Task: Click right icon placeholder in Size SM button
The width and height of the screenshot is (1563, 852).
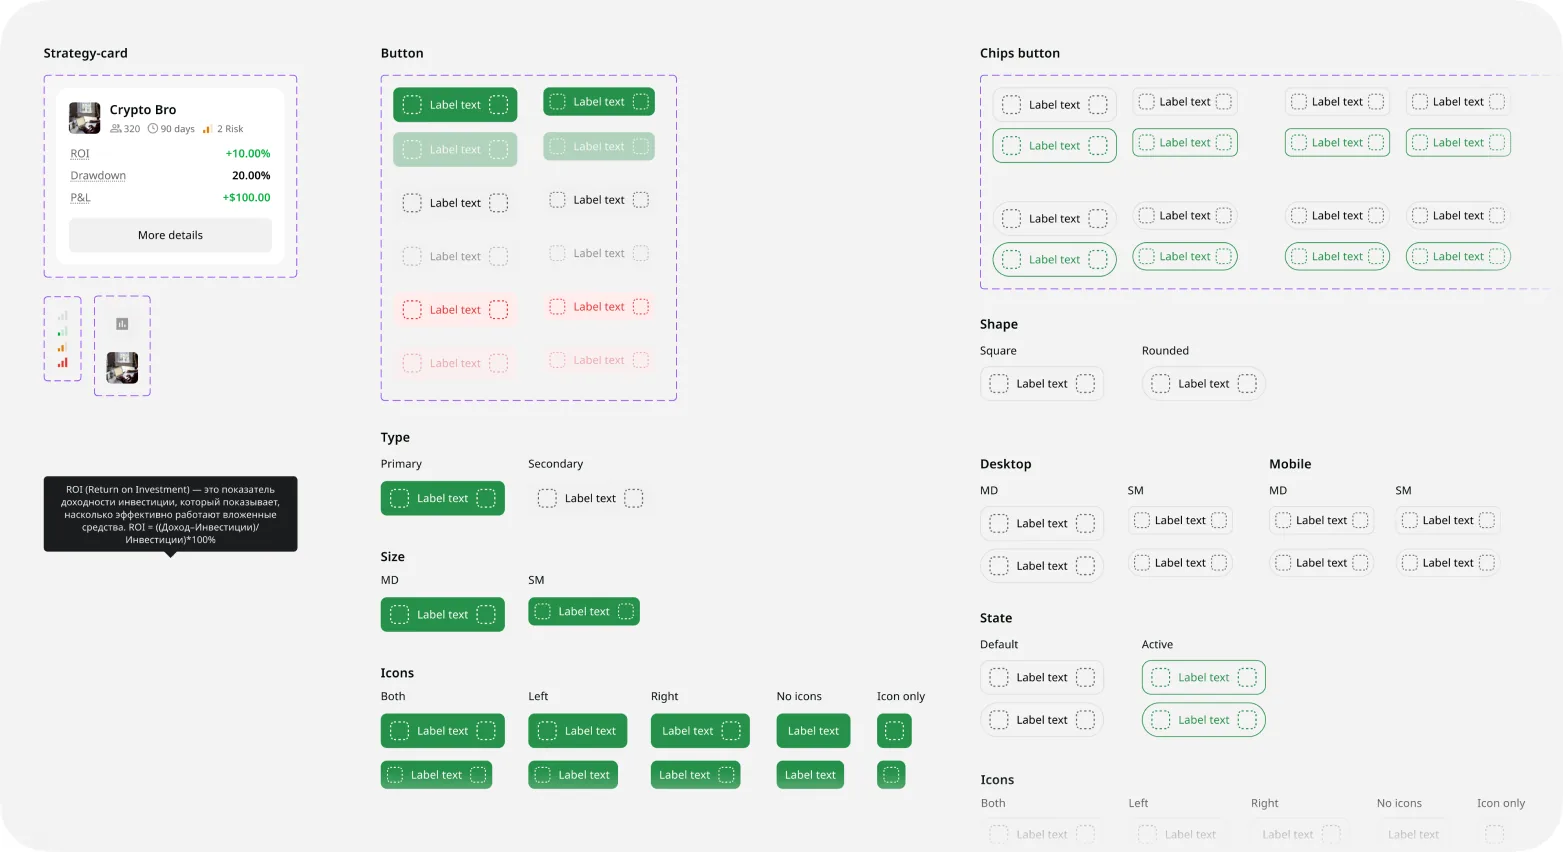Action: pos(626,612)
